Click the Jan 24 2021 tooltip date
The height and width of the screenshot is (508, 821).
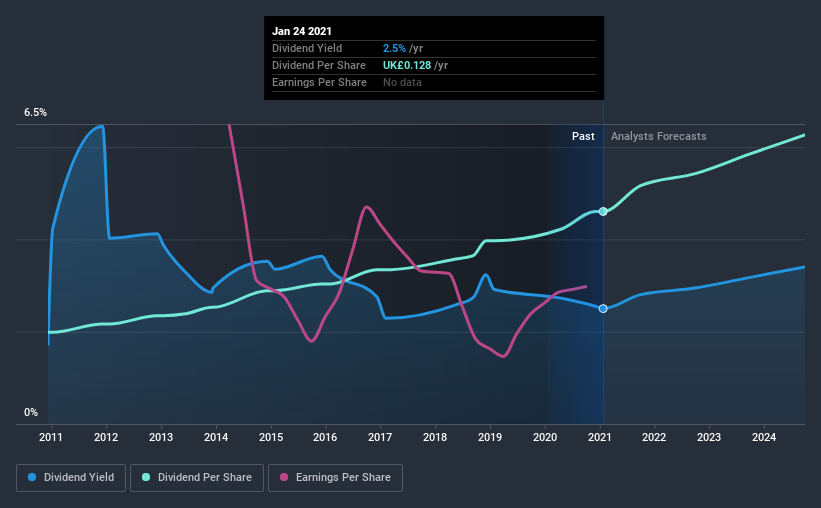302,31
